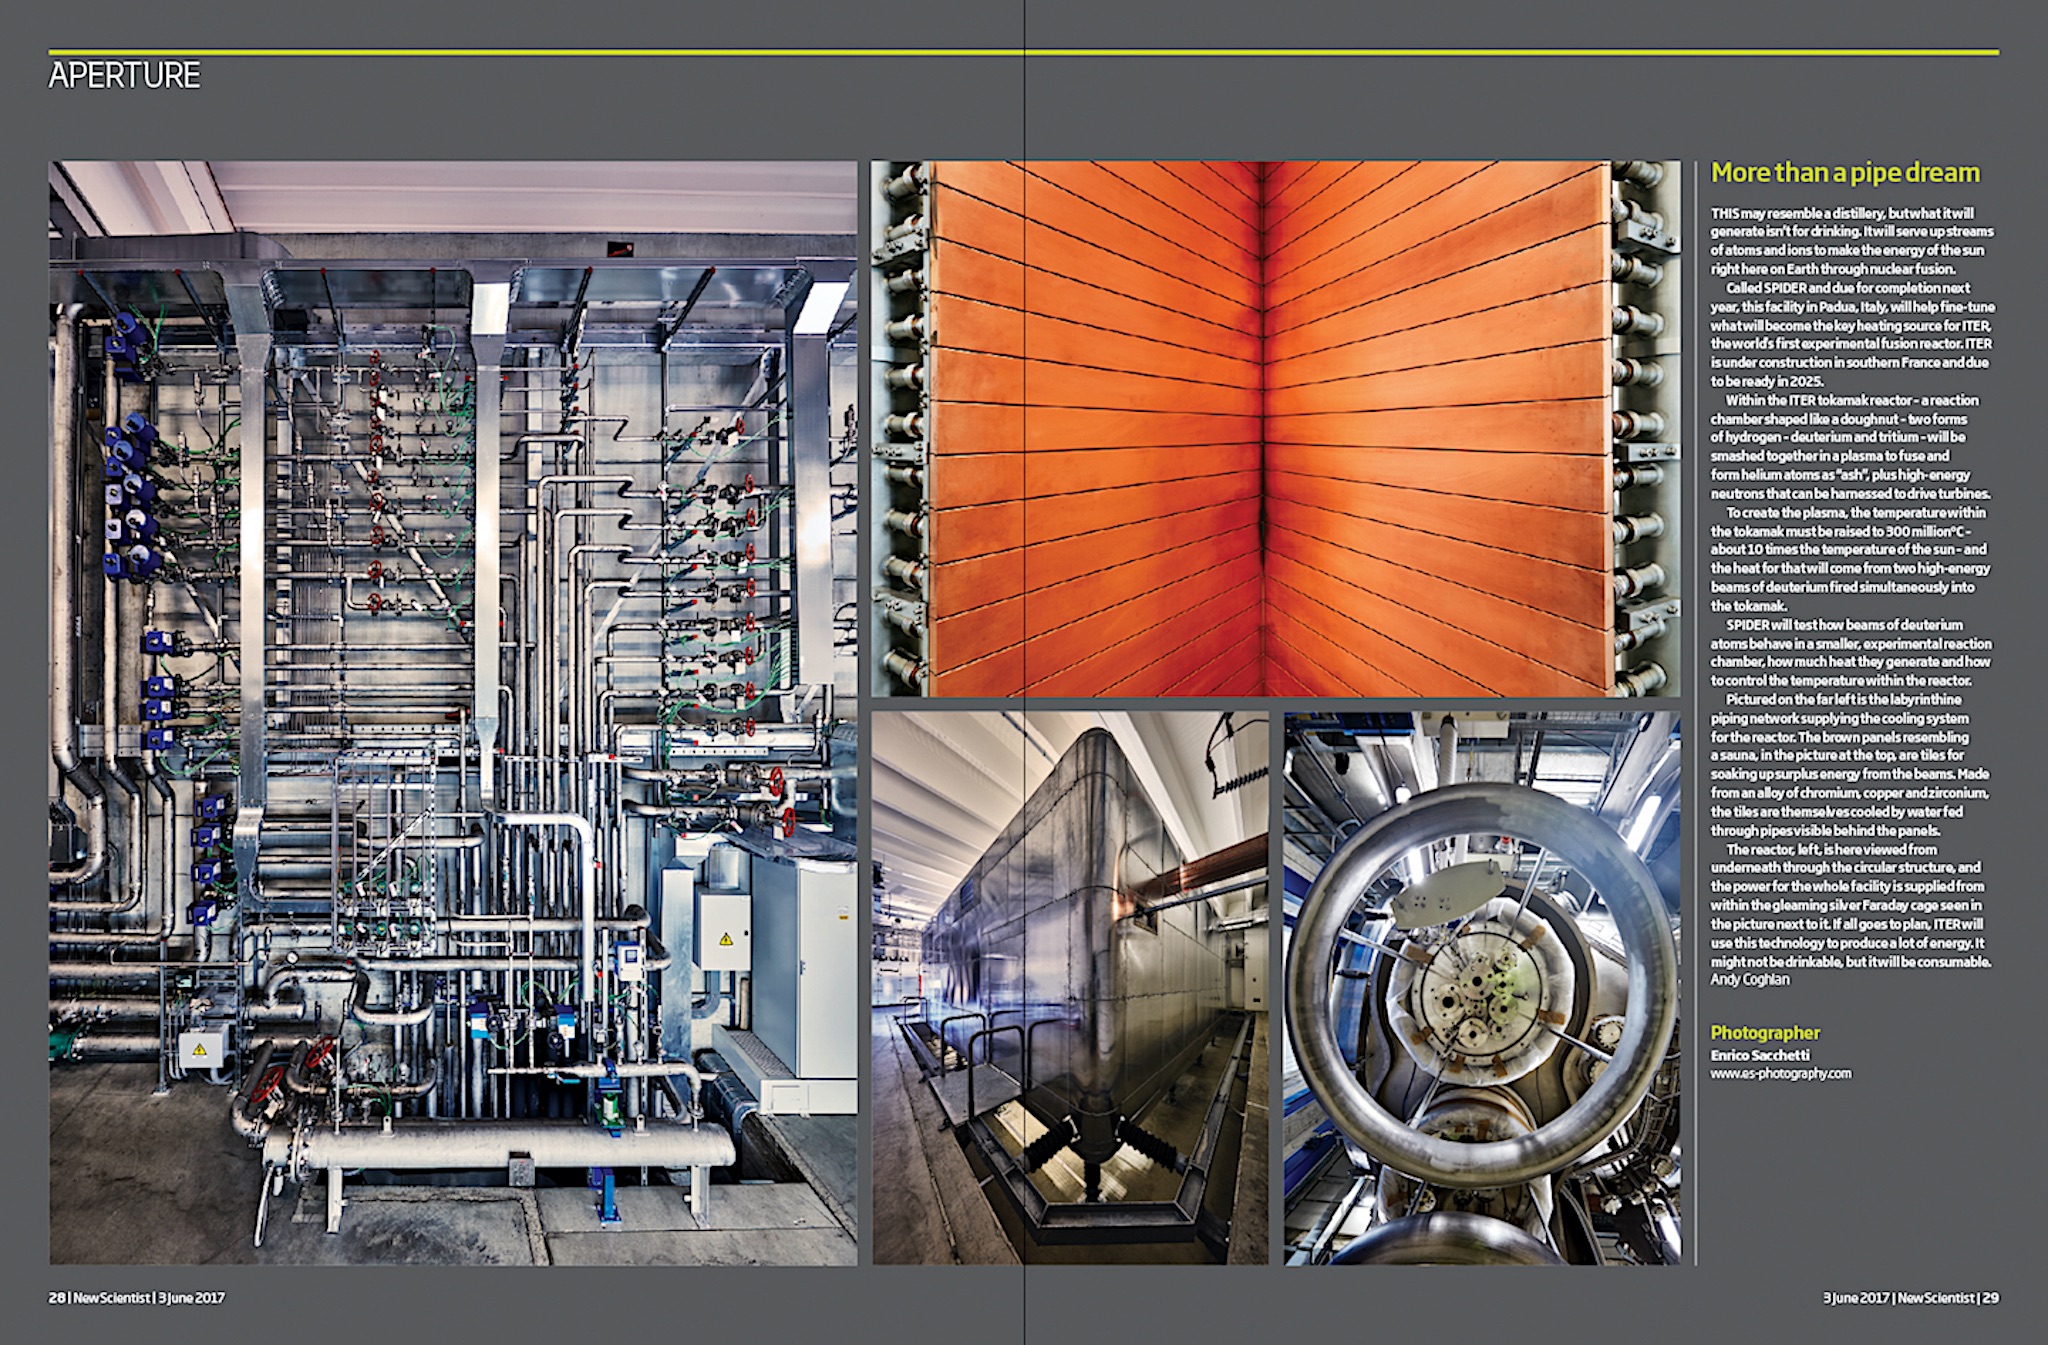Image resolution: width=2048 pixels, height=1345 pixels.
Task: Click author byline Andy Coghlan
Action: 1750,980
